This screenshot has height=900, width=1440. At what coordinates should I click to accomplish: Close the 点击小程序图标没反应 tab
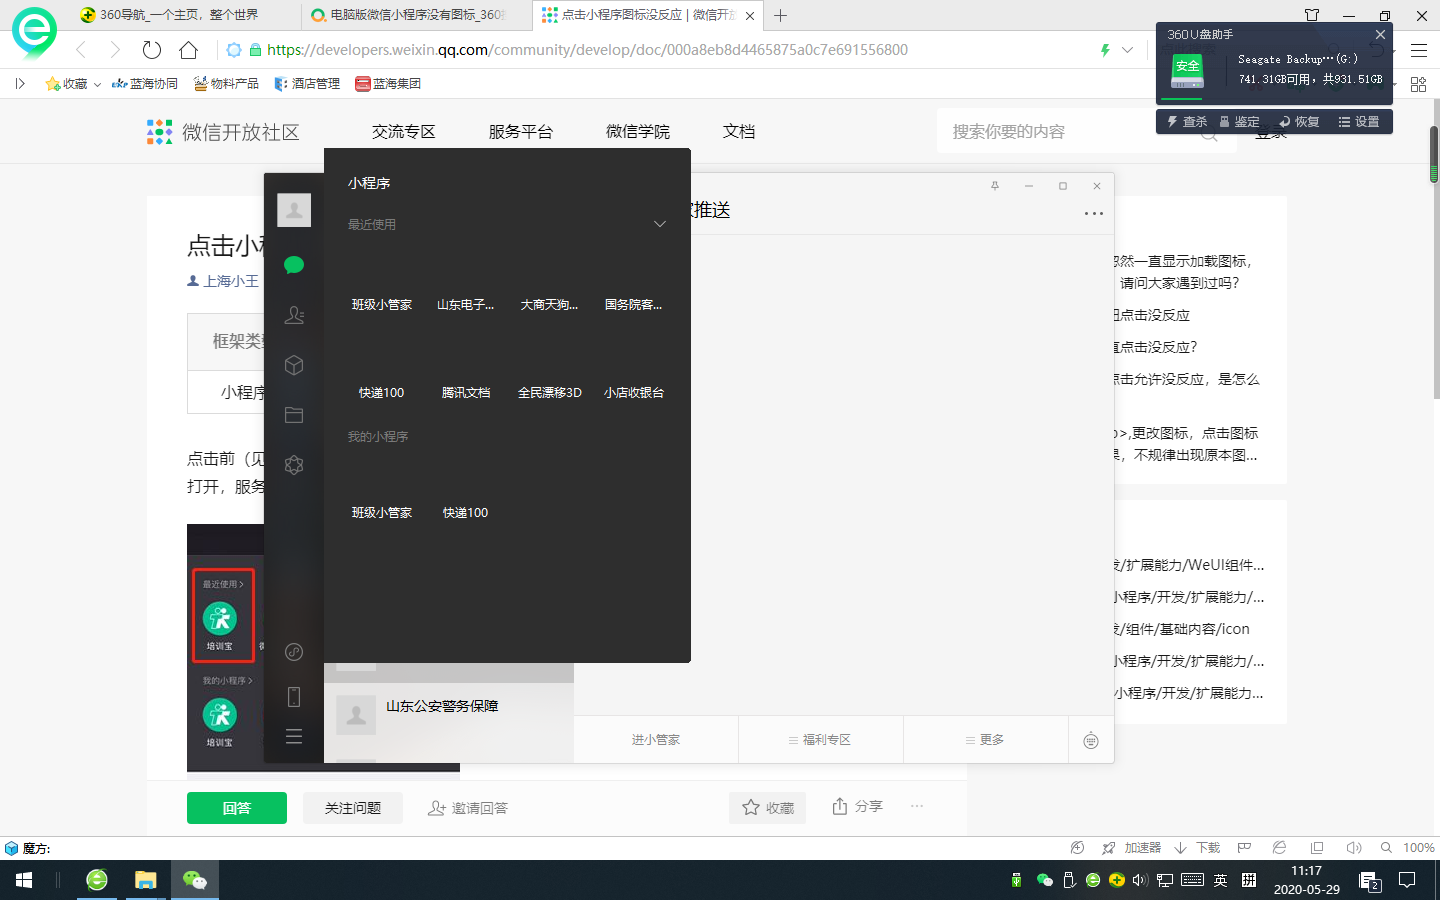pyautogui.click(x=750, y=15)
